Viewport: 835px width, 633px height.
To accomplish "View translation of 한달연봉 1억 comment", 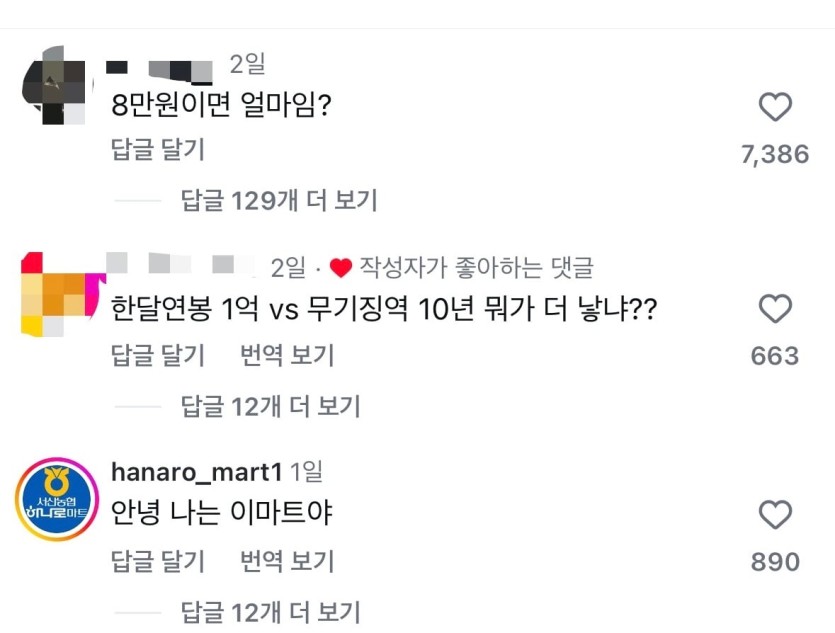I will (287, 355).
